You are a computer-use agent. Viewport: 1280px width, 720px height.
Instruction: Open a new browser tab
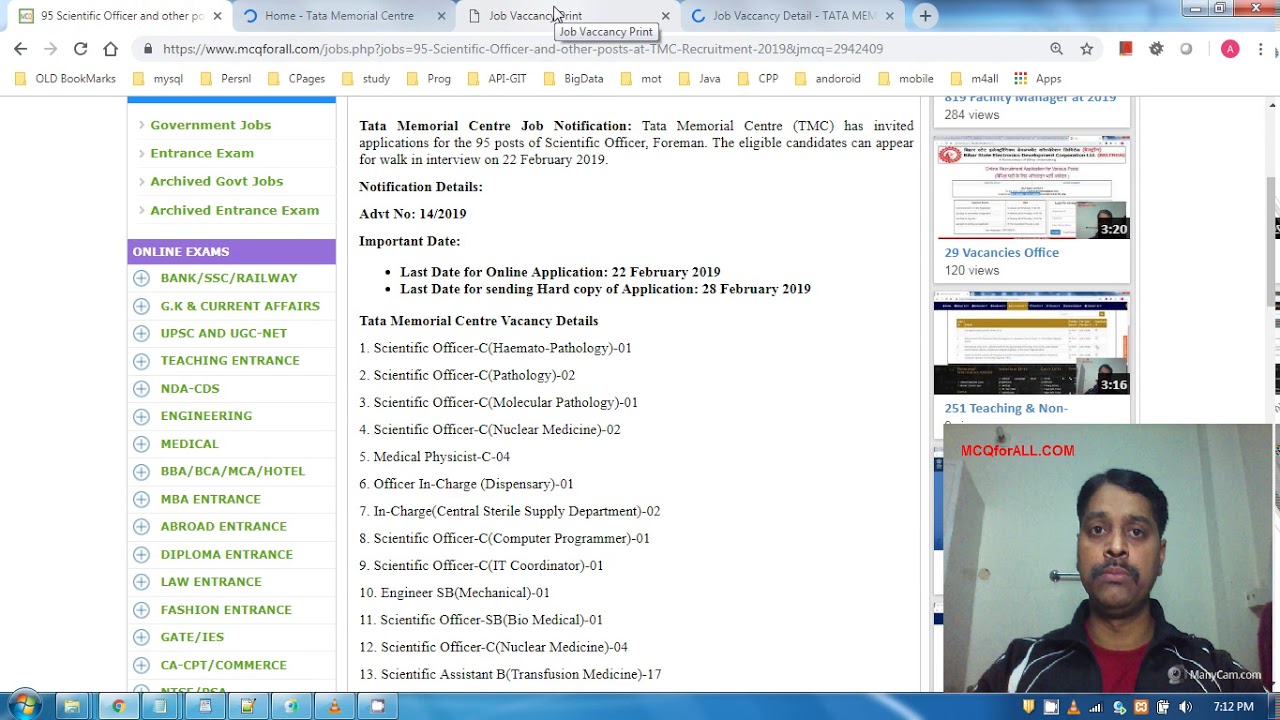(x=925, y=15)
